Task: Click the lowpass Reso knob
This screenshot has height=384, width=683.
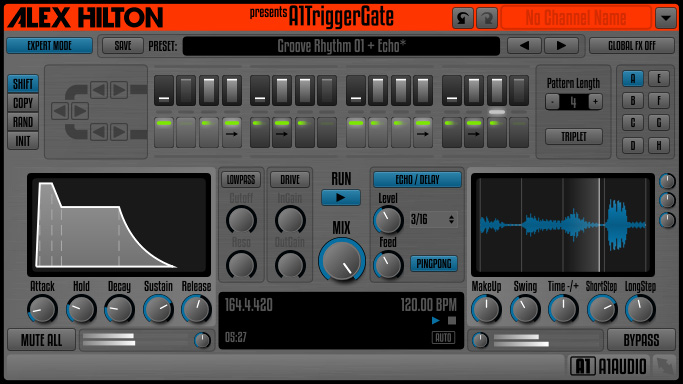Action: tap(241, 264)
